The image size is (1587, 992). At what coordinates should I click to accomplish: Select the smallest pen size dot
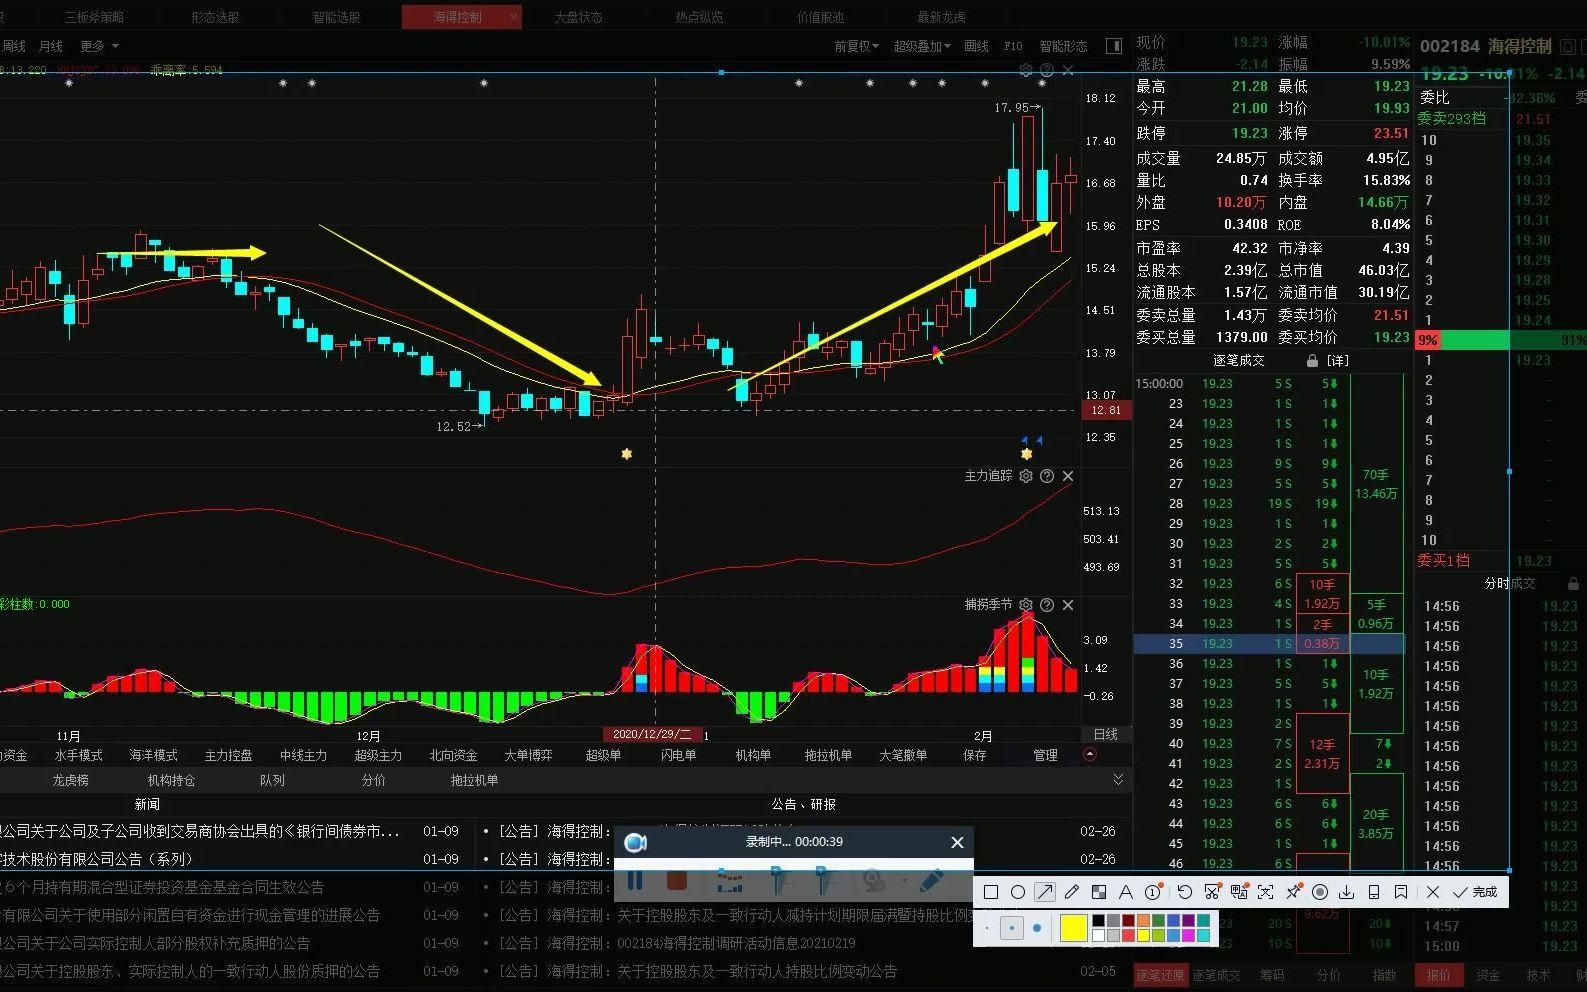click(x=987, y=928)
